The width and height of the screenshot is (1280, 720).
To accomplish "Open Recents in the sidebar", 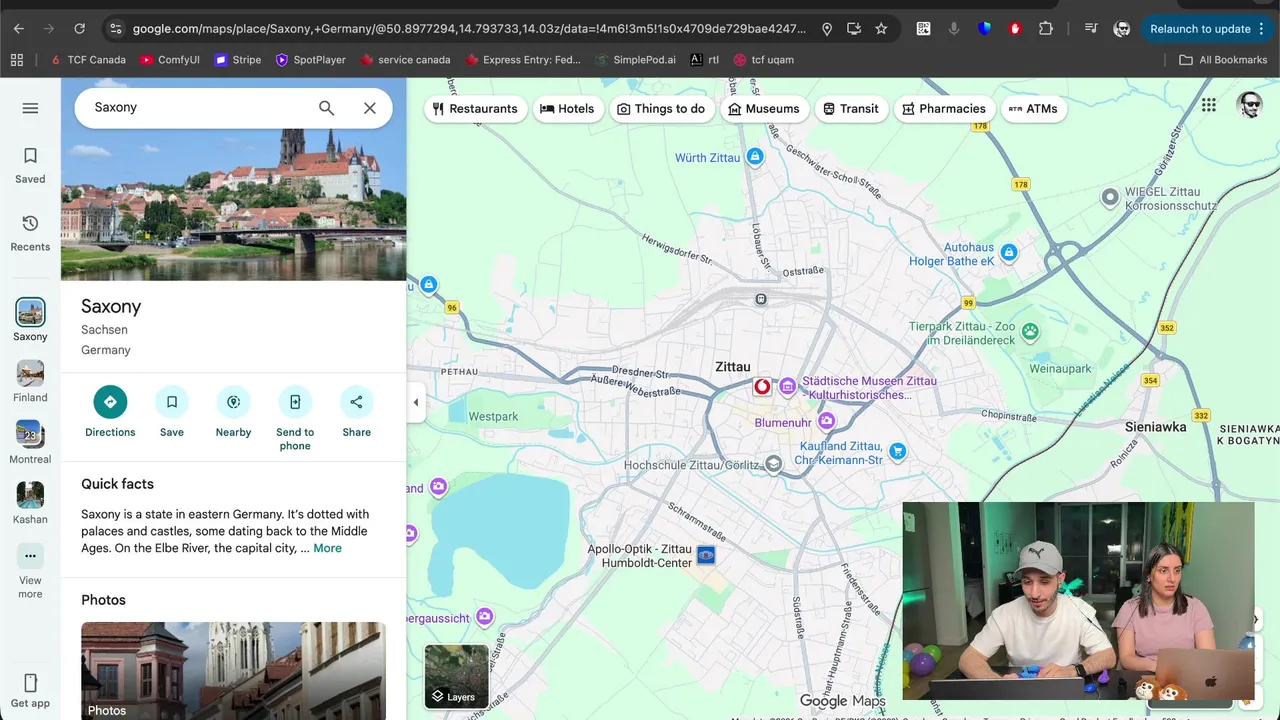I will point(30,233).
